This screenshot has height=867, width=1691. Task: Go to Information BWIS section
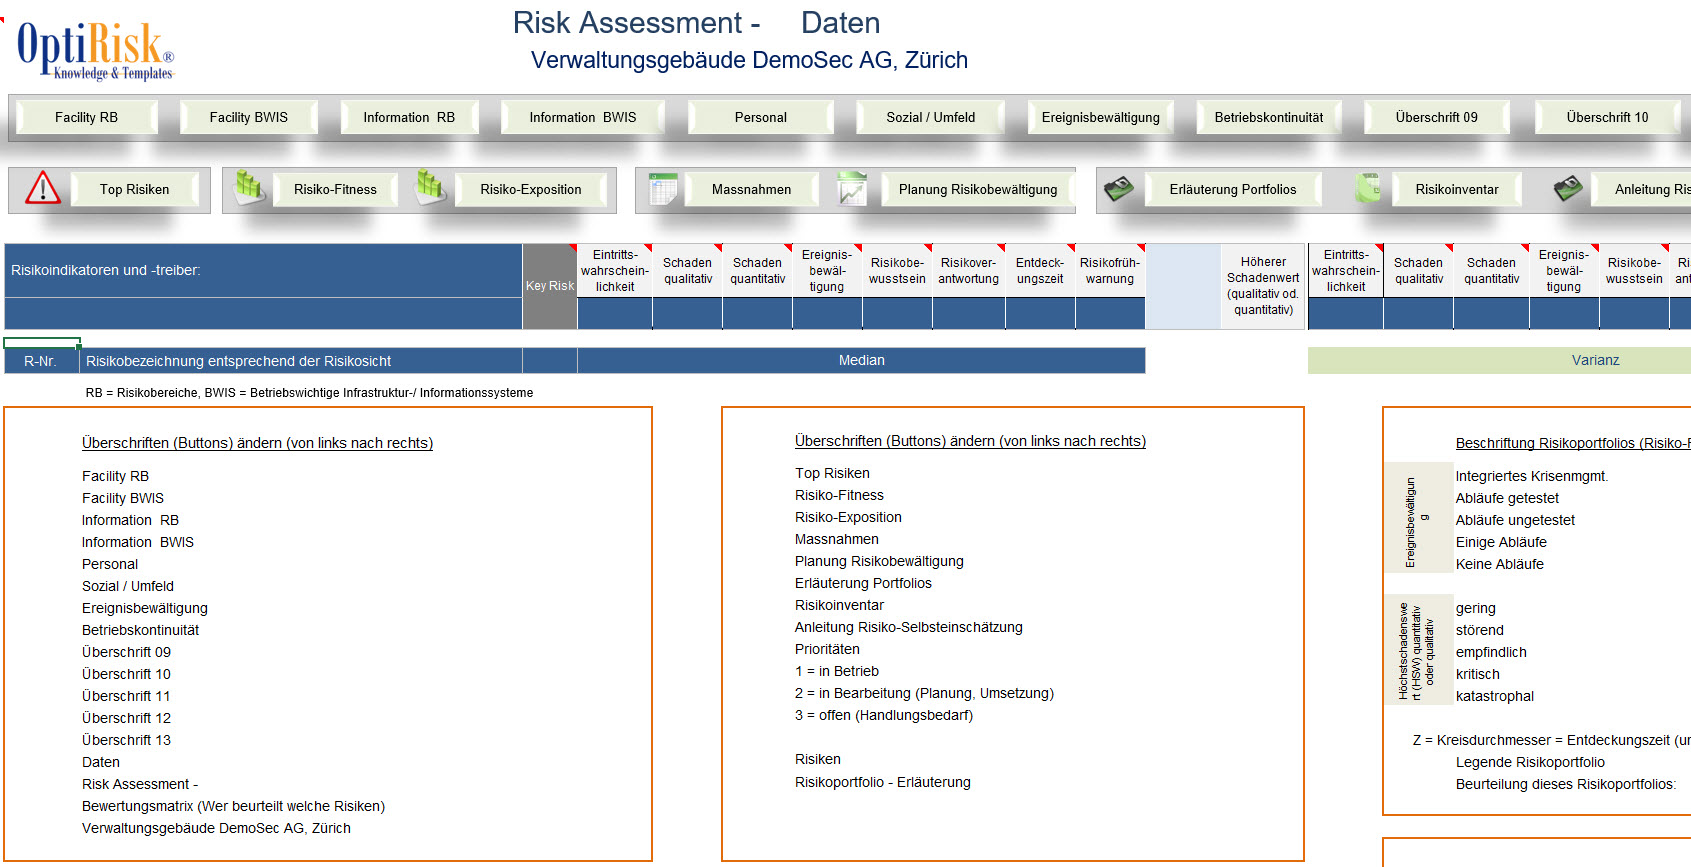tap(582, 117)
